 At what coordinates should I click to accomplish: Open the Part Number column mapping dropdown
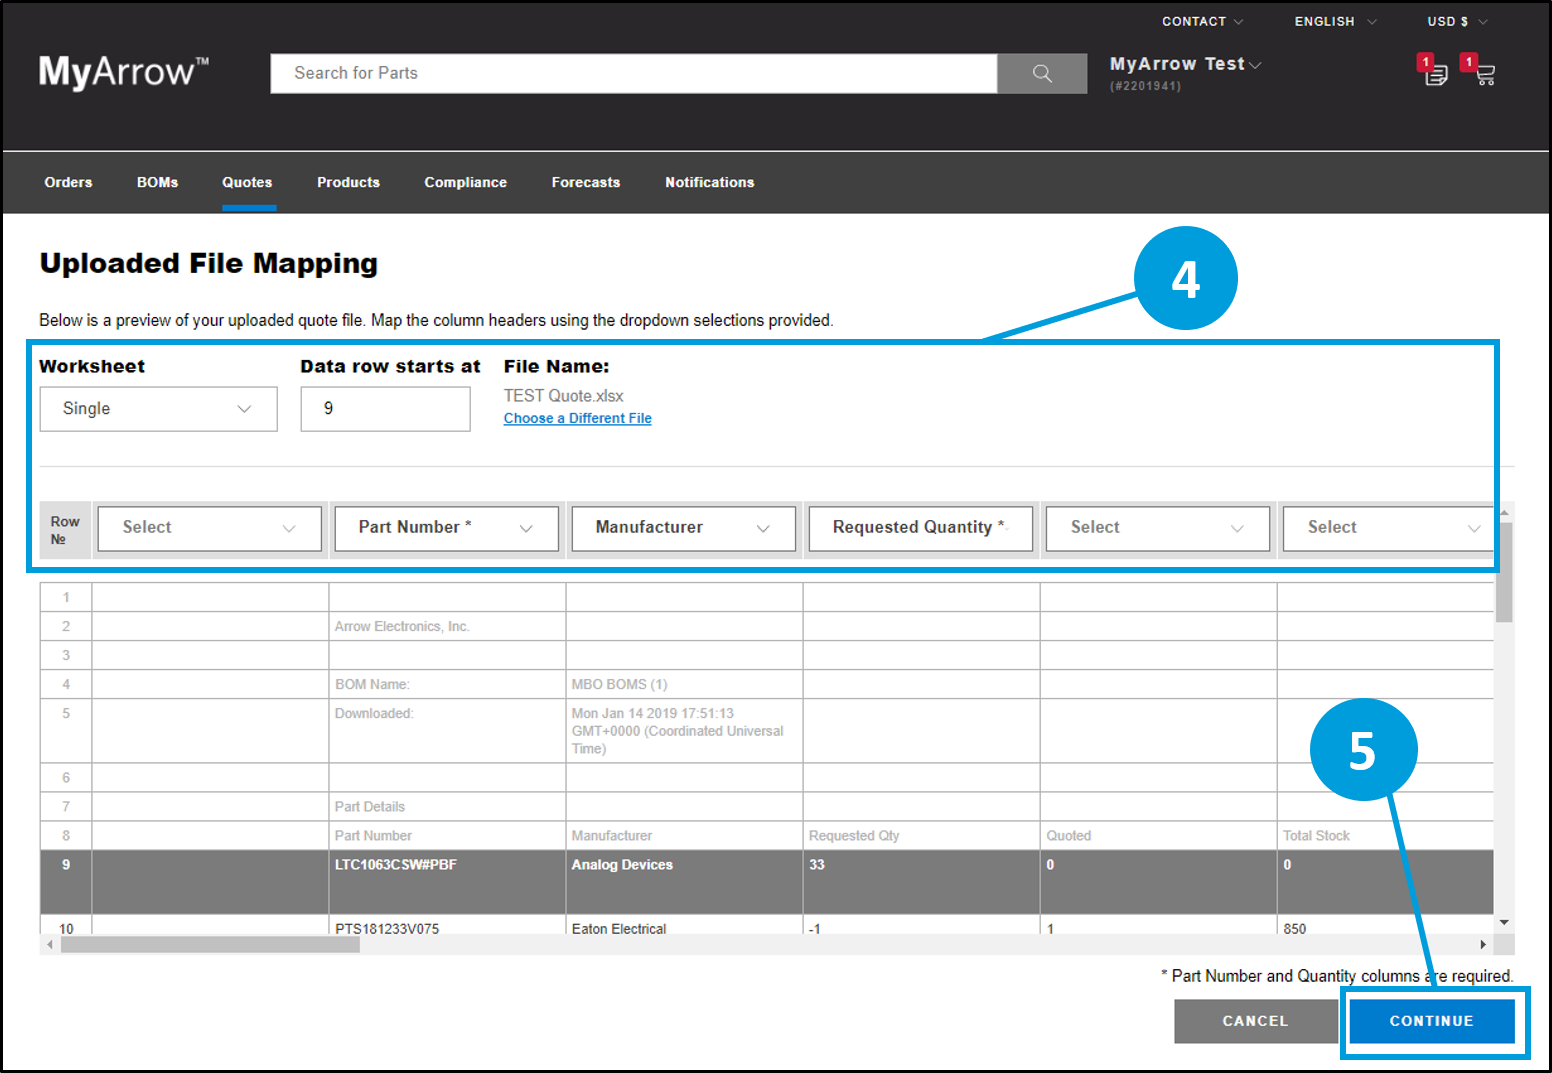pyautogui.click(x=445, y=528)
